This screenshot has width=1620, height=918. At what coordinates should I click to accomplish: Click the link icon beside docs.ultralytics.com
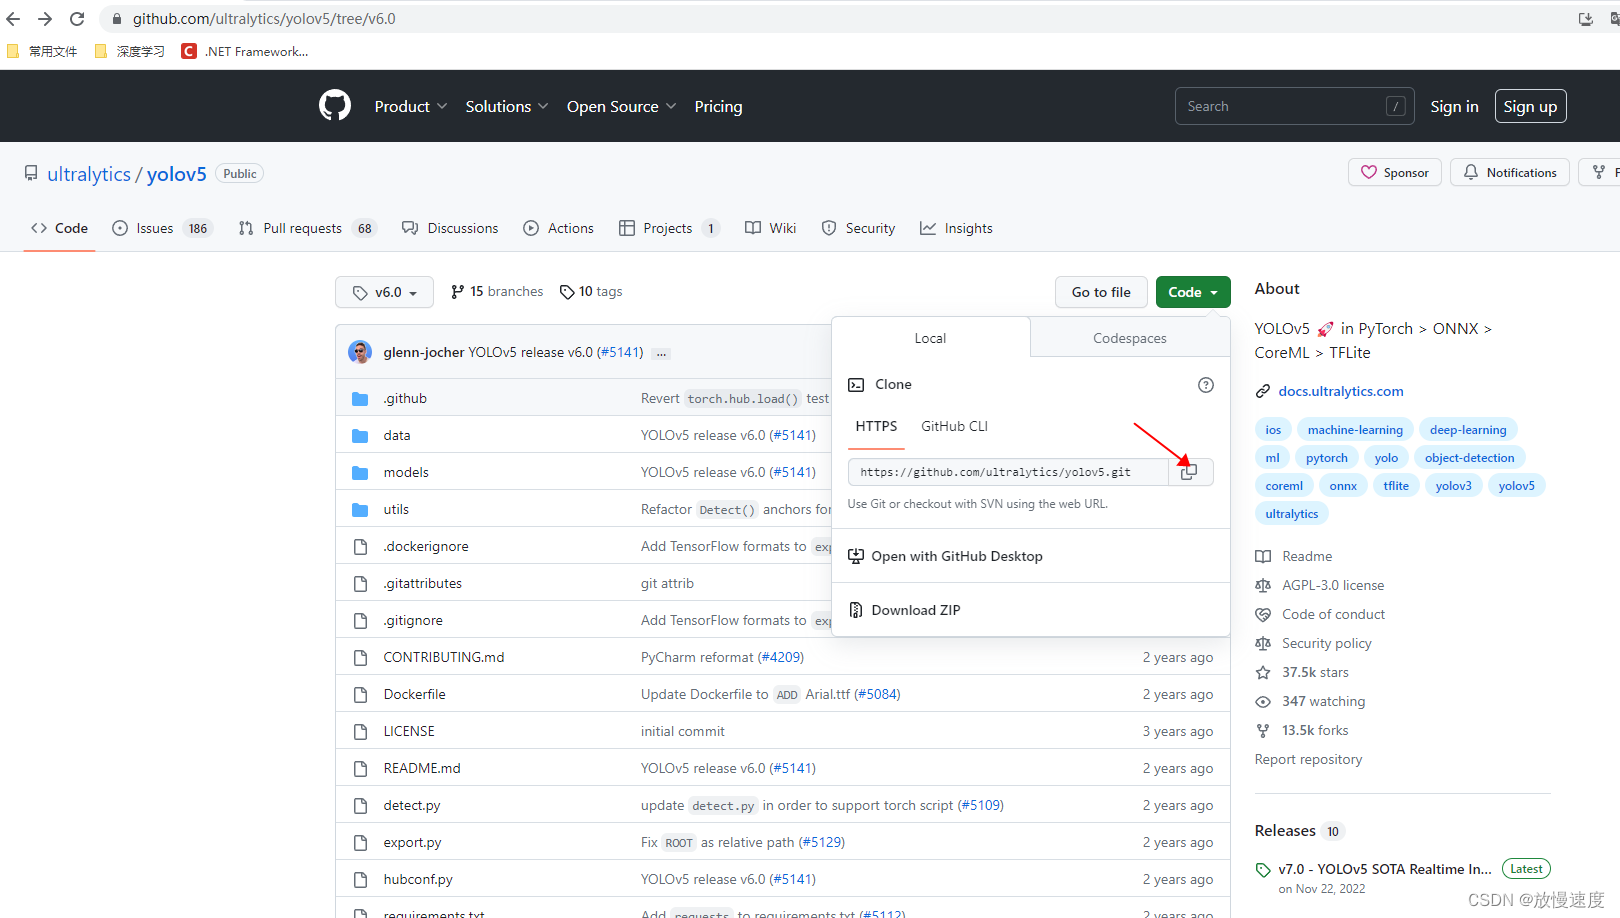click(1263, 392)
